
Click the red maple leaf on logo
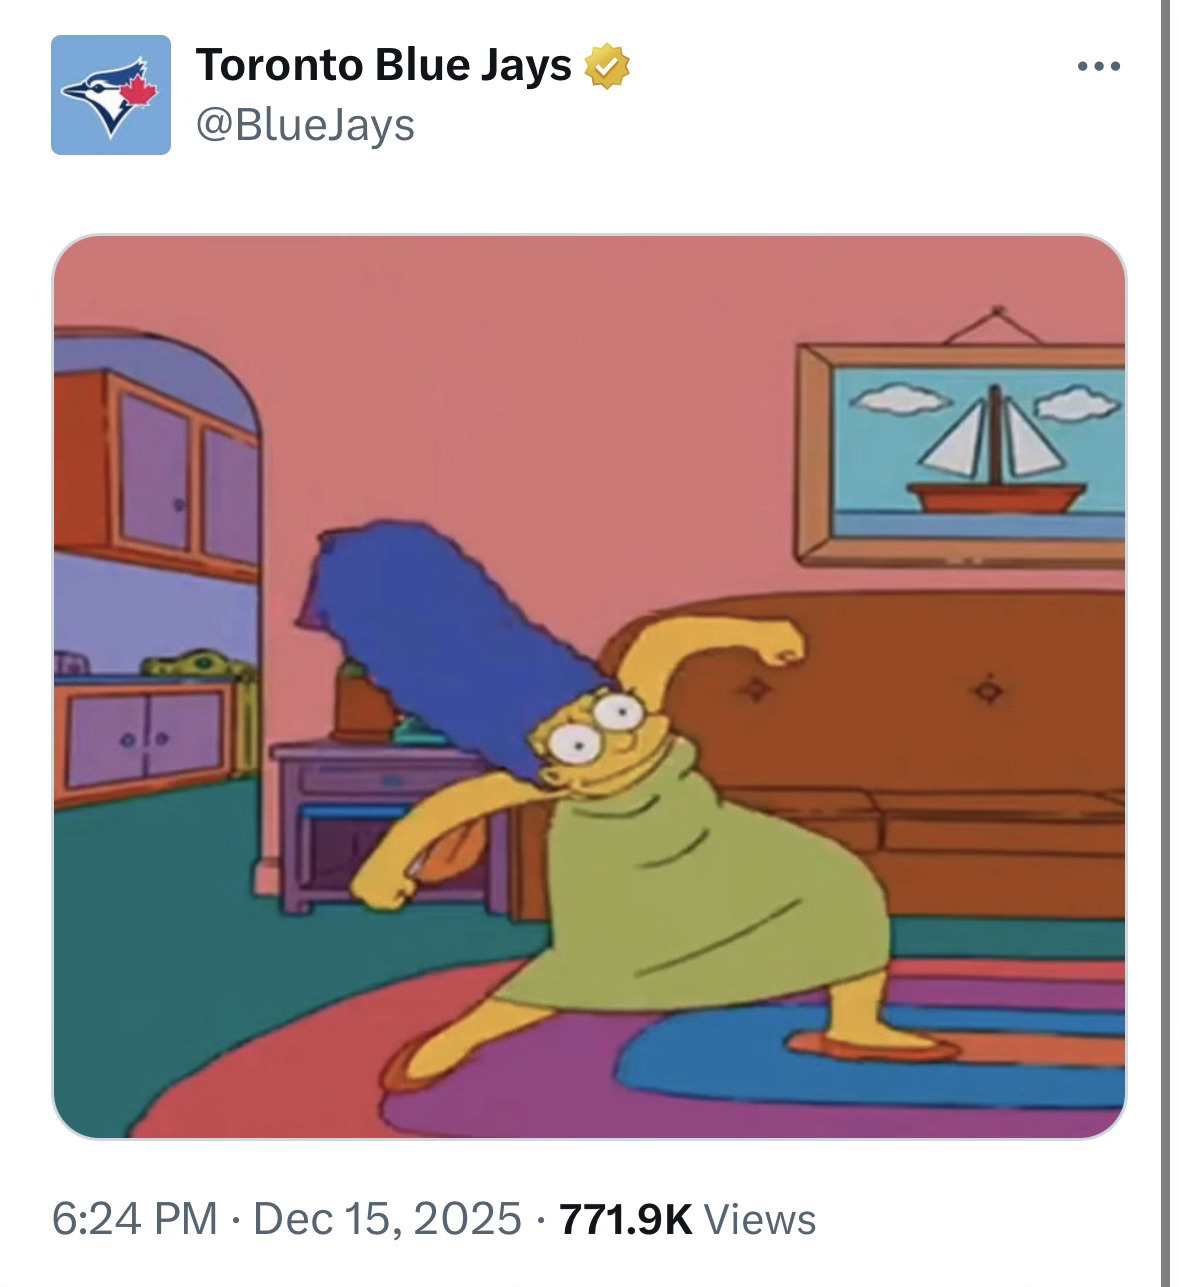point(137,90)
